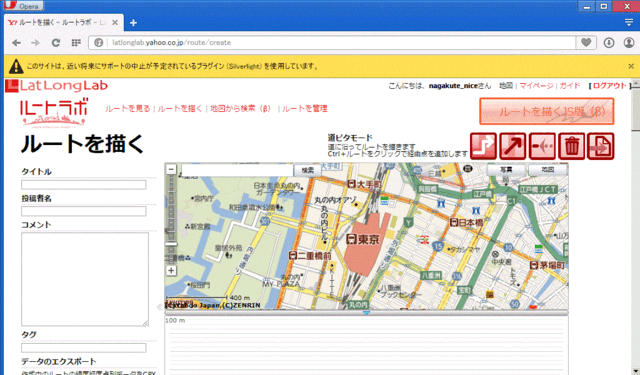Click the LatLongLab logo
The width and height of the screenshot is (640, 375).
point(57,86)
